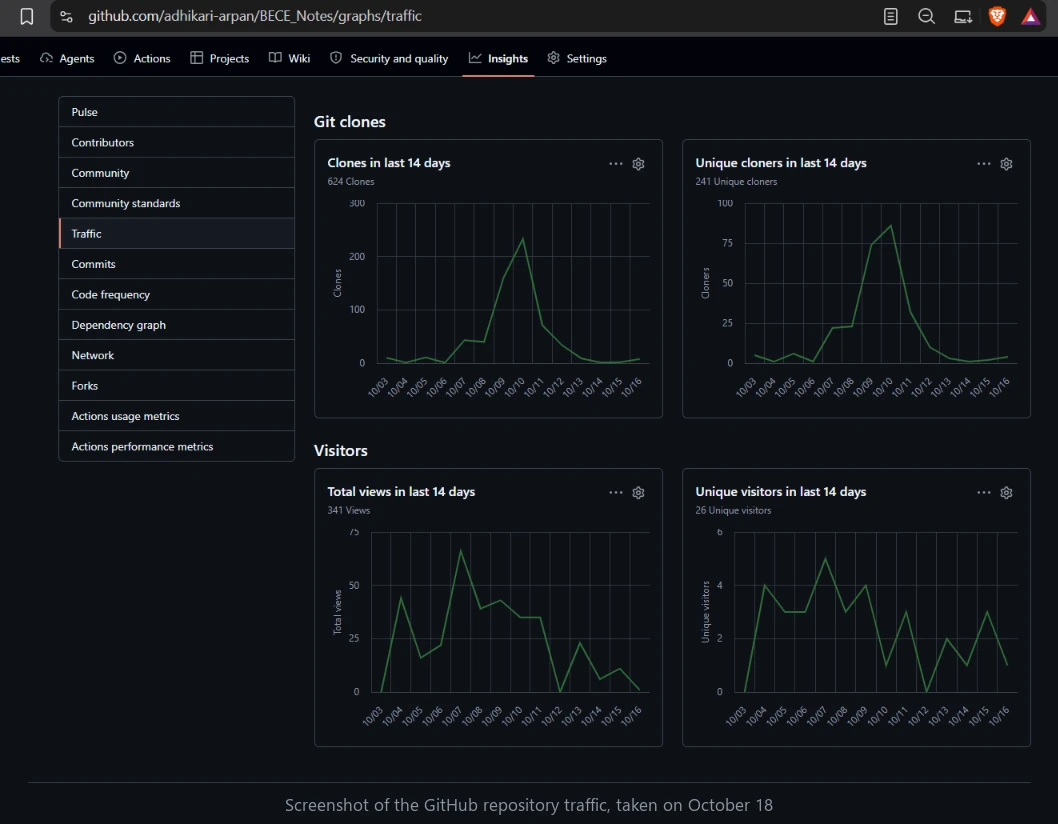Image resolution: width=1058 pixels, height=824 pixels.
Task: Click the Actions play-circle icon
Action: click(120, 58)
